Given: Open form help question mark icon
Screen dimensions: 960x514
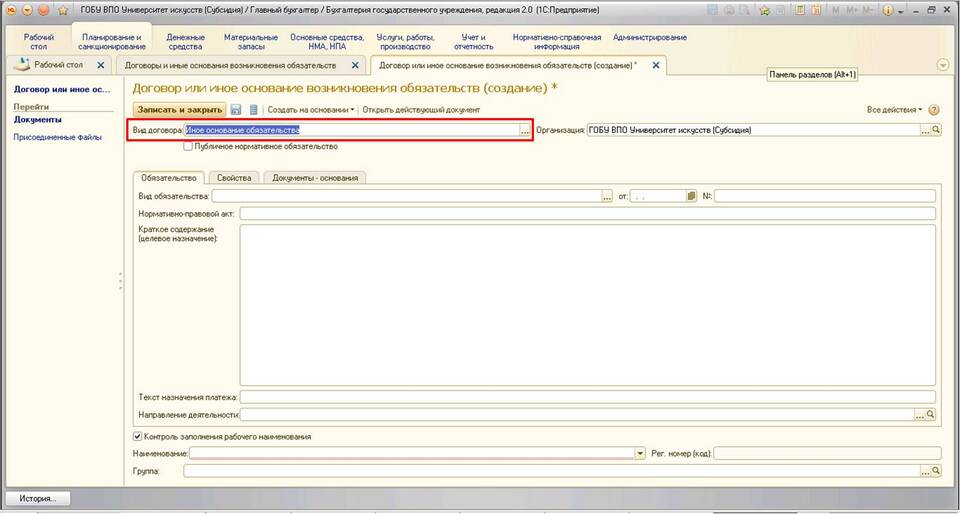Looking at the screenshot, I should 934,110.
